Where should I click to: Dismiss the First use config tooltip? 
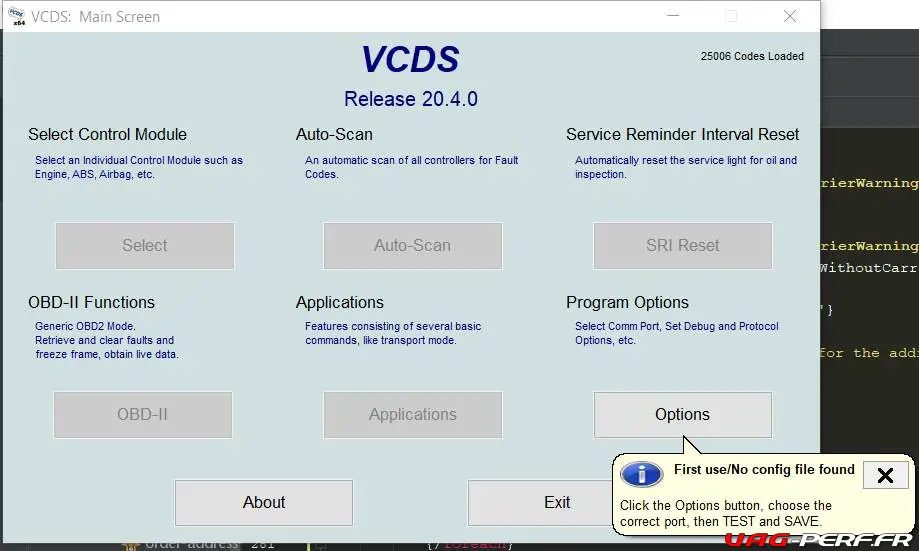885,475
